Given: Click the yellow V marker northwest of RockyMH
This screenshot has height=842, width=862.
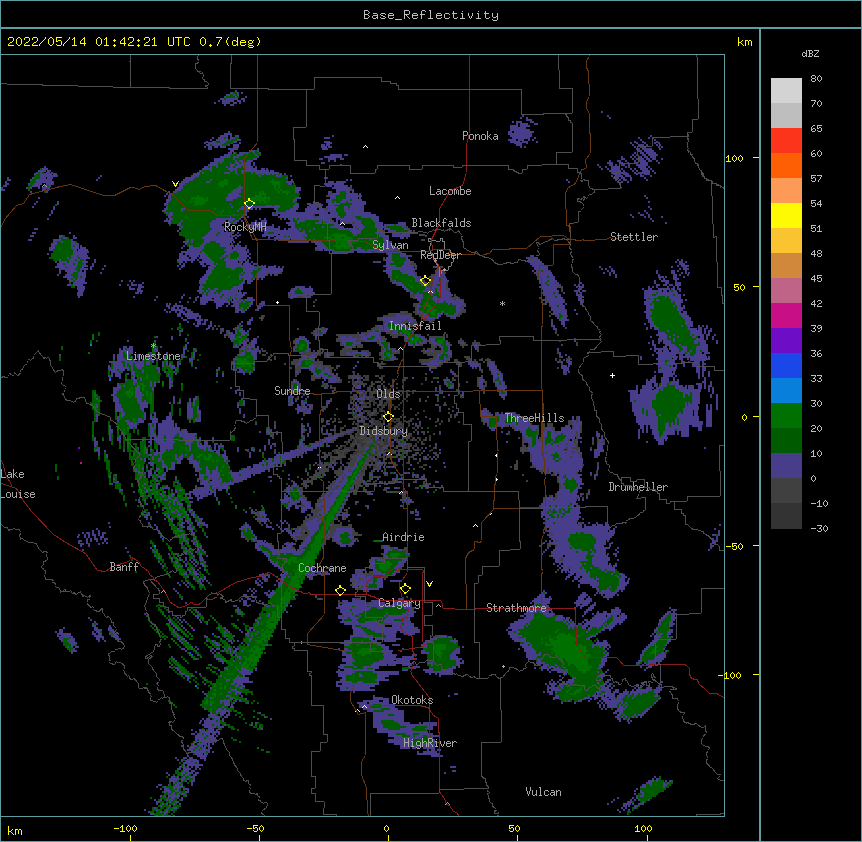Looking at the screenshot, I should pos(175,184).
